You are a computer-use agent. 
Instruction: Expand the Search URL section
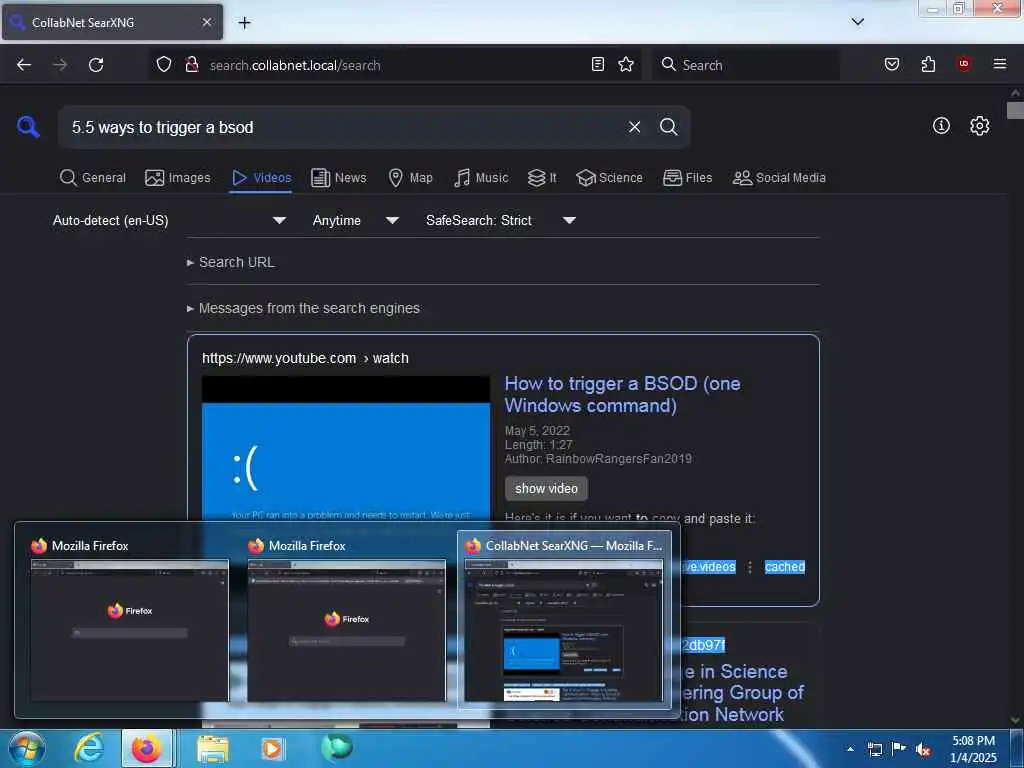[x=231, y=262]
